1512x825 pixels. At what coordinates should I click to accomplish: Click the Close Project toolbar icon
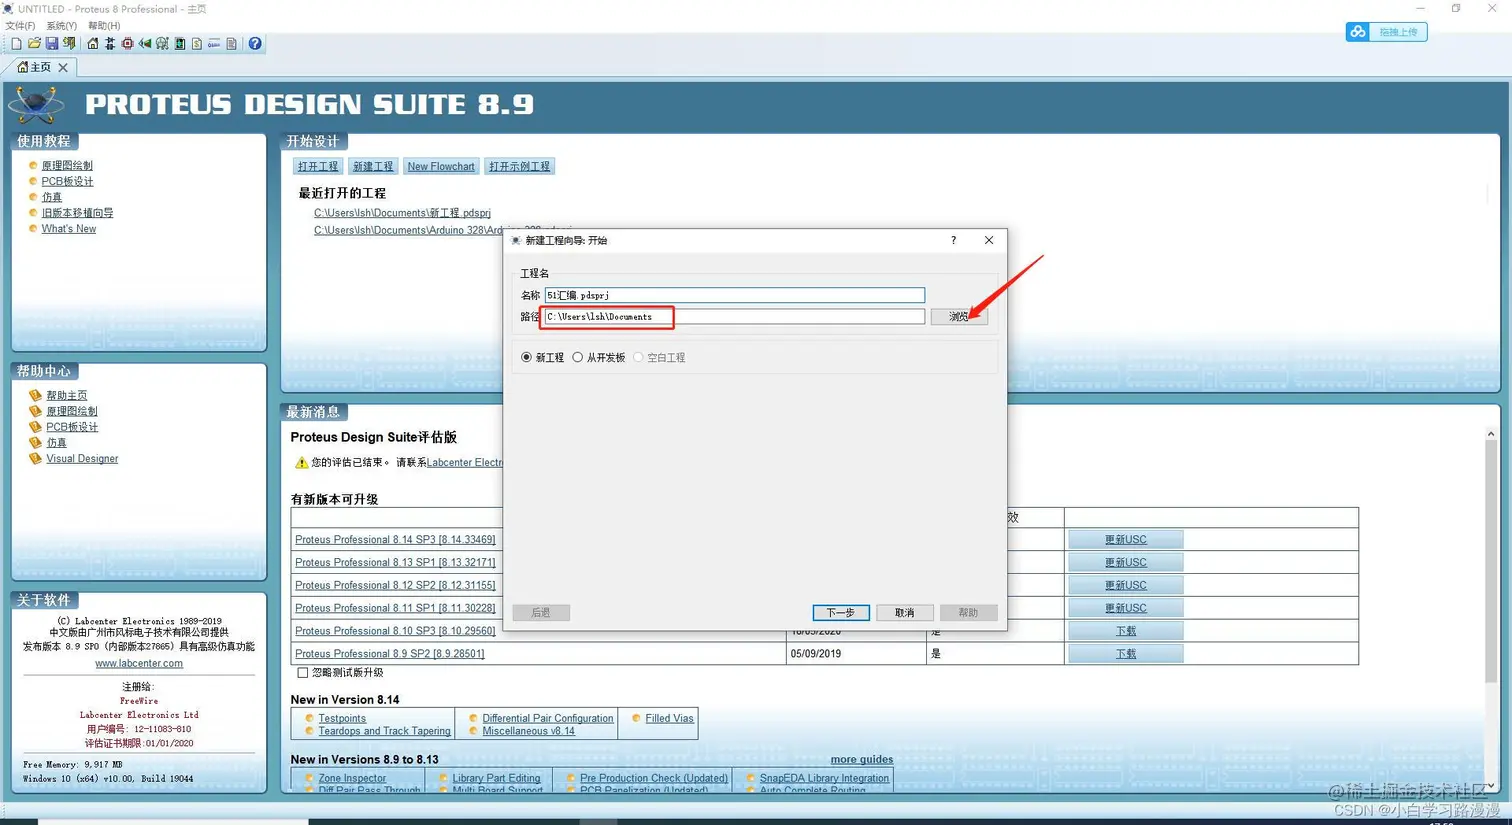coord(69,44)
